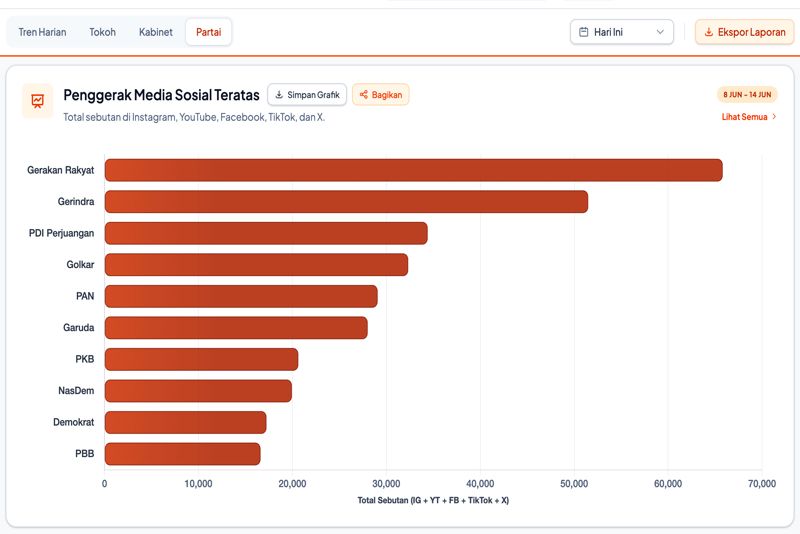Click the download icon in Simpan Grafik
Screen dimensions: 800x534
pos(279,95)
